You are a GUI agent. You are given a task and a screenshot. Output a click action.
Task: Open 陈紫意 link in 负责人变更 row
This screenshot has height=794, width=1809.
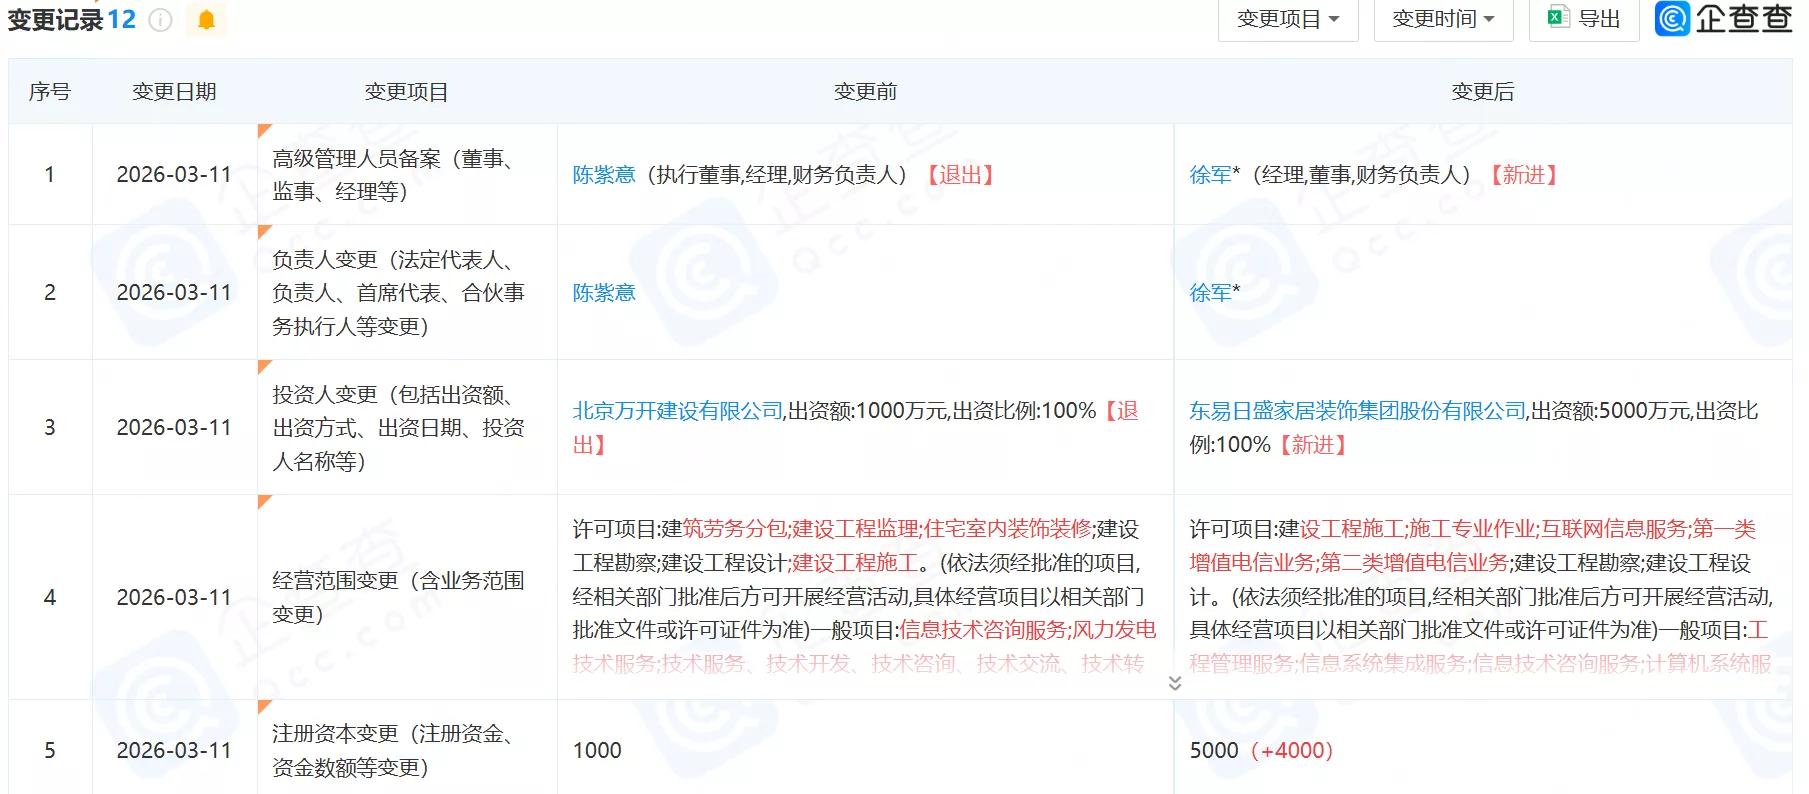[604, 293]
